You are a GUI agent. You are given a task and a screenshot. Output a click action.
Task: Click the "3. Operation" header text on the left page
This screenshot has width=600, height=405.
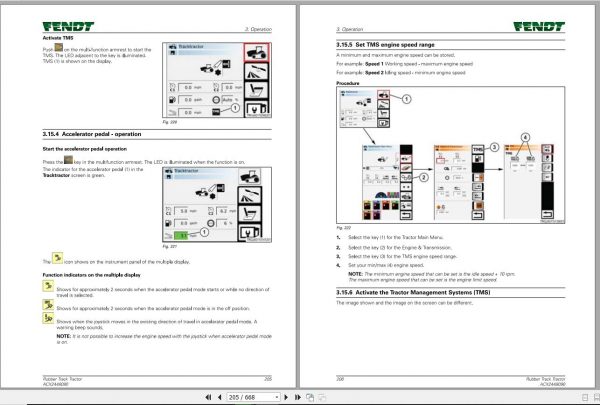coord(258,29)
